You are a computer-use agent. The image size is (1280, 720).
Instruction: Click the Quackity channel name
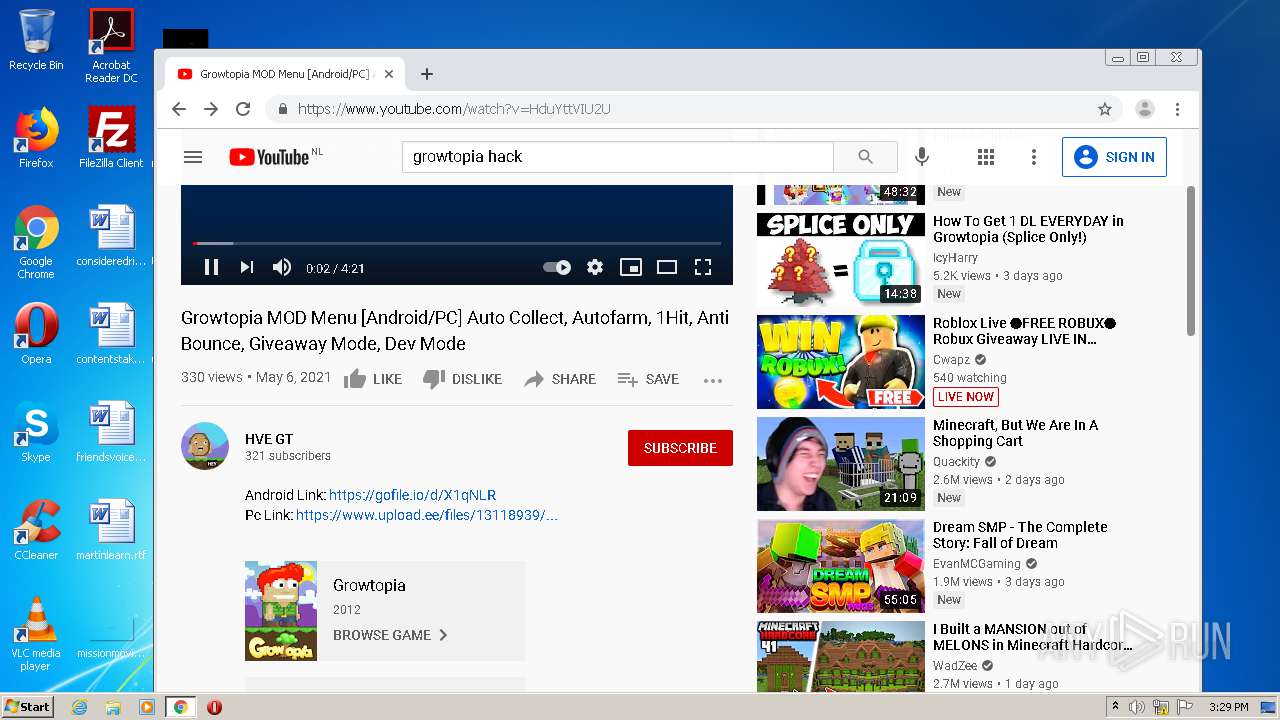957,462
